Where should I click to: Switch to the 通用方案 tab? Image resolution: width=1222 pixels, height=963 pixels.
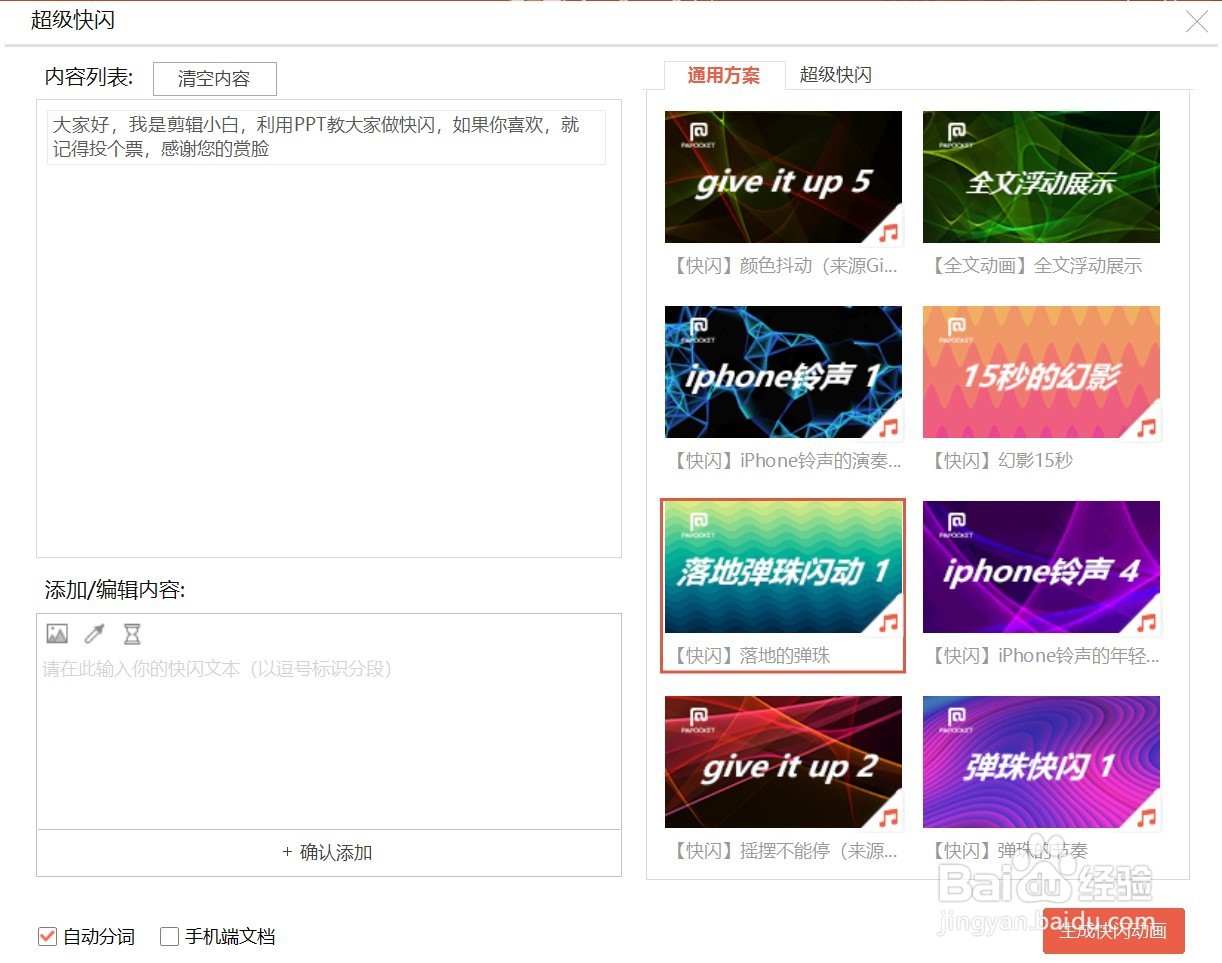coord(724,75)
